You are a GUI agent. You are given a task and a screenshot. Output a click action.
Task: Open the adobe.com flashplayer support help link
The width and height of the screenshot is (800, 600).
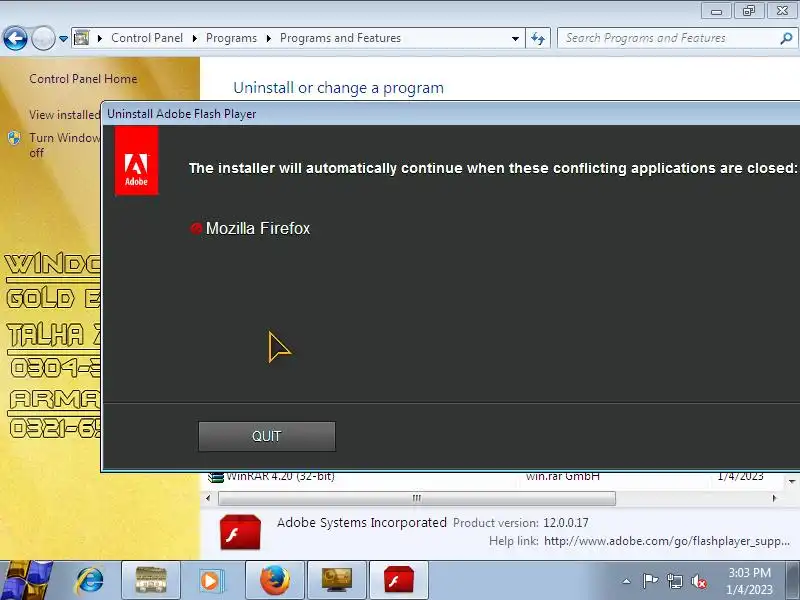pyautogui.click(x=667, y=541)
